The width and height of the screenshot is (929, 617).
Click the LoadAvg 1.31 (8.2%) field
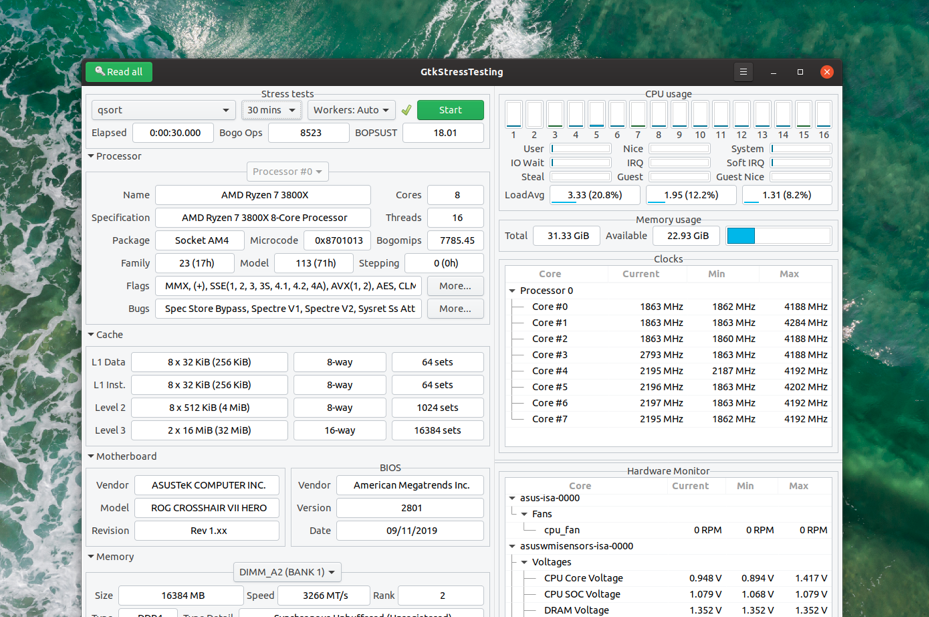[787, 195]
